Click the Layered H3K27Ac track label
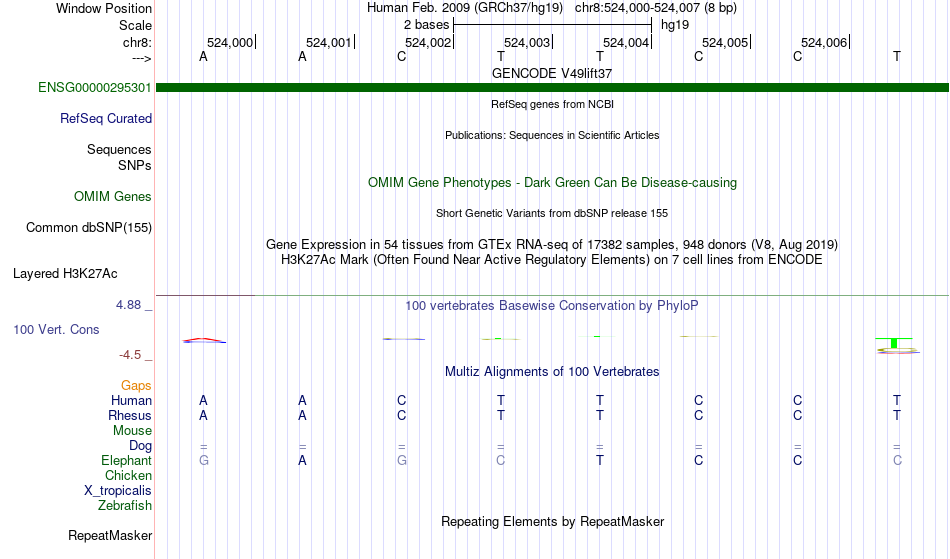Screen dimensions: 950x559 [x=65, y=274]
